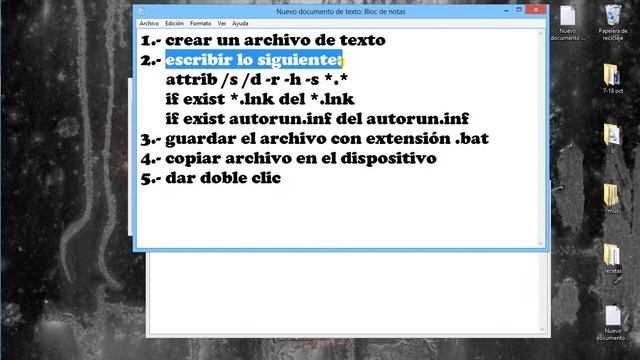Select the desktop folder below '7-18 oct'
This screenshot has width=640, height=360.
(612, 138)
